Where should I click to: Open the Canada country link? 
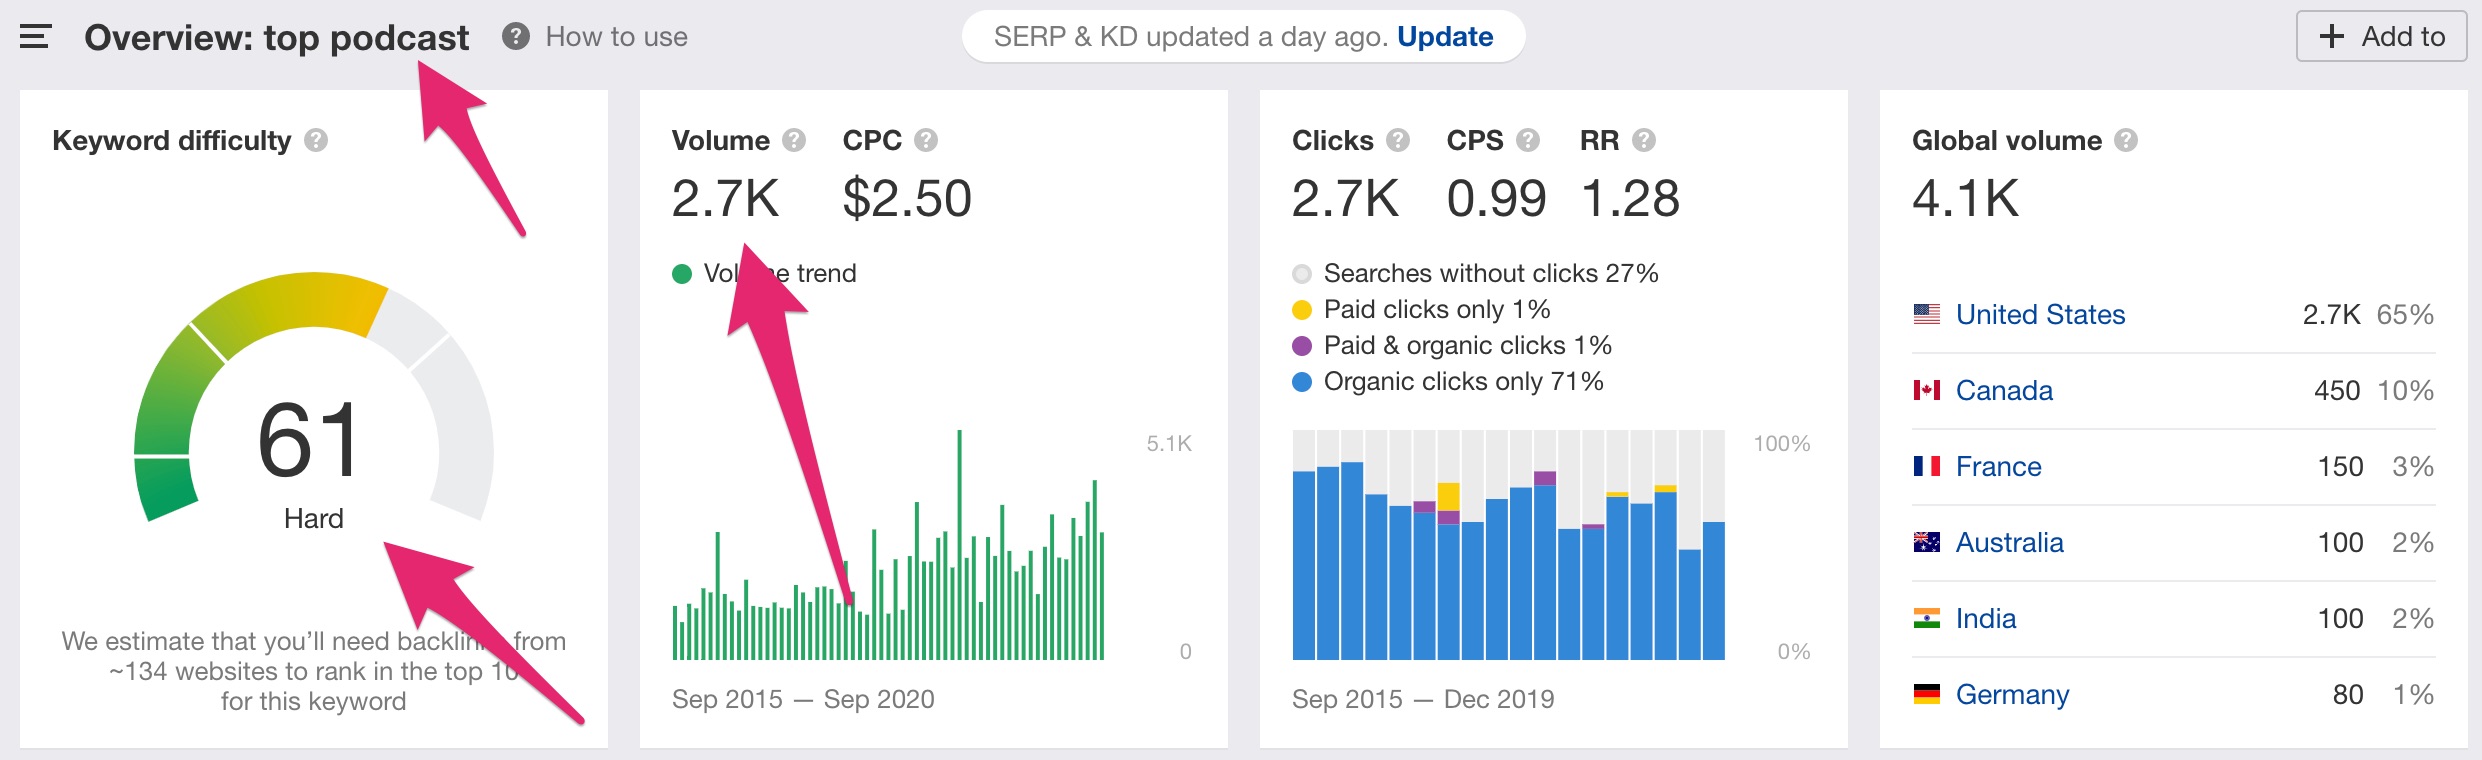point(2004,390)
